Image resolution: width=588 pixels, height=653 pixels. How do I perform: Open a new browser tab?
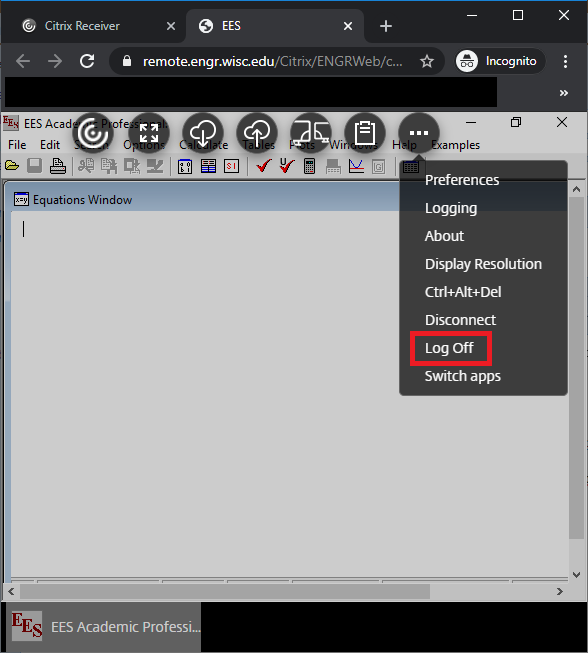386,26
